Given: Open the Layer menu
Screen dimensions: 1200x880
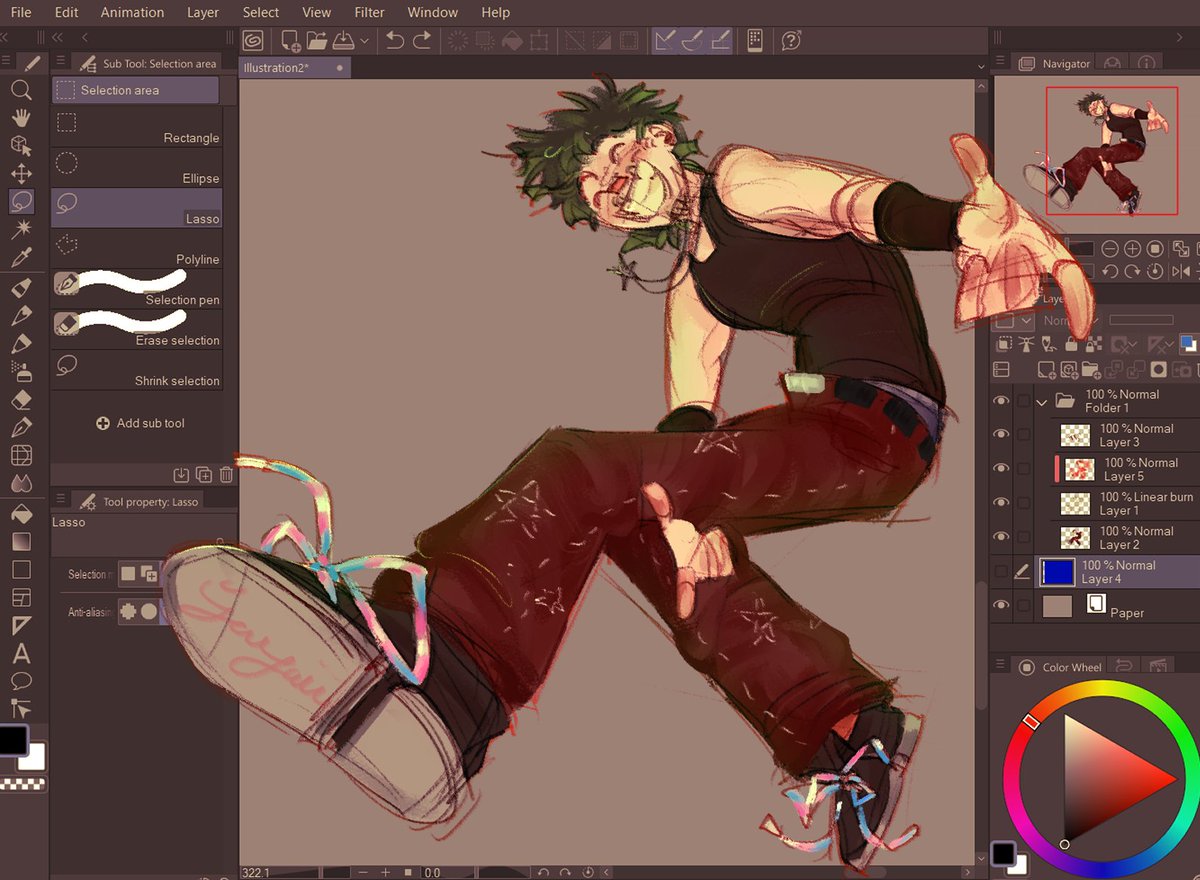Looking at the screenshot, I should tap(203, 12).
